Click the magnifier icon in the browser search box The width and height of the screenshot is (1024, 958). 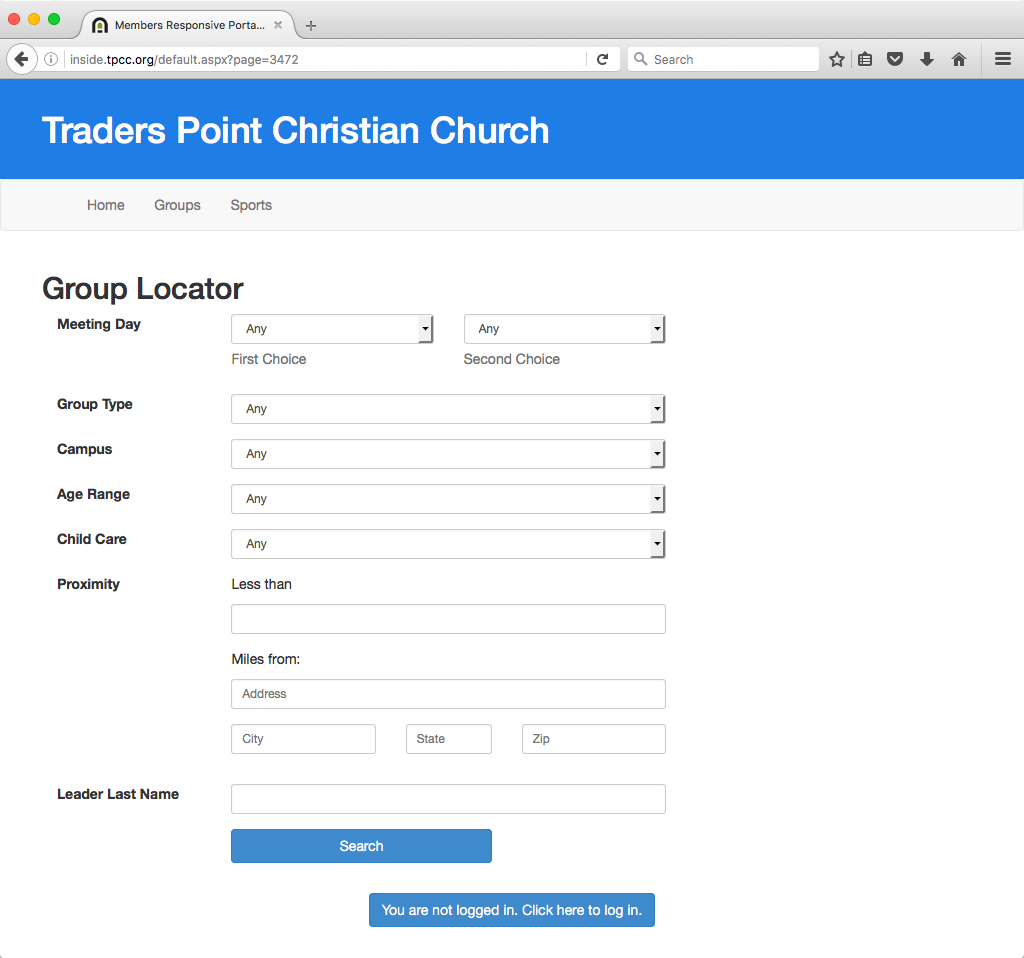pos(641,59)
